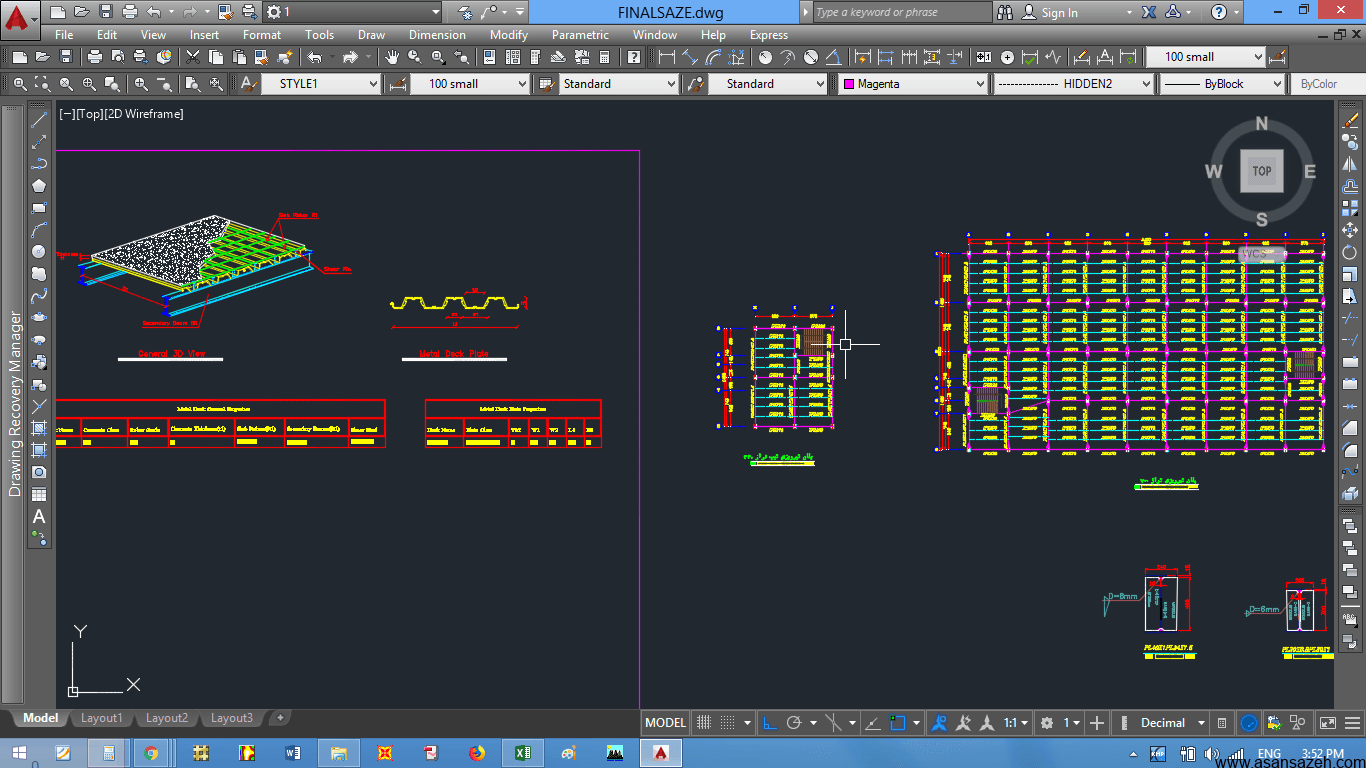Click the magenta color swatch square
Image resolution: width=1366 pixels, height=768 pixels.
coord(849,84)
